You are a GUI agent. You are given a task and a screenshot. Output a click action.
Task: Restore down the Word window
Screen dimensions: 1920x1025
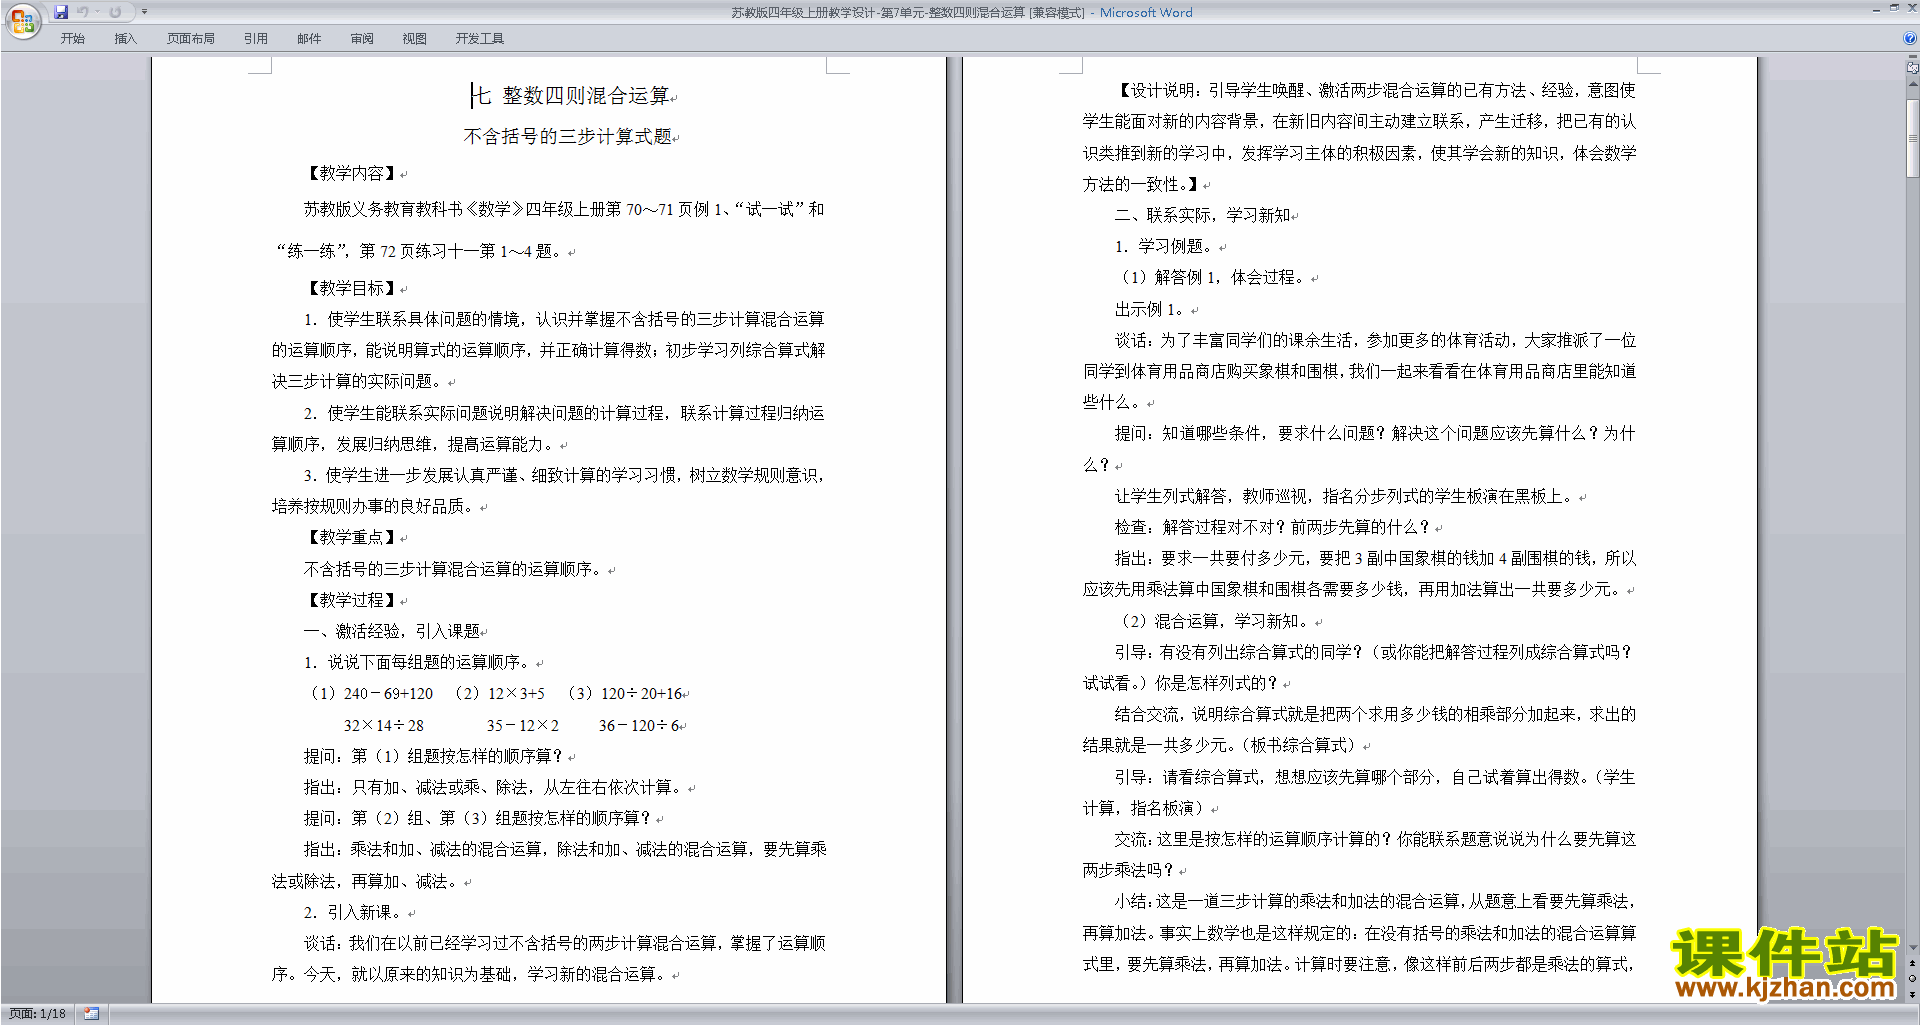coord(1894,7)
